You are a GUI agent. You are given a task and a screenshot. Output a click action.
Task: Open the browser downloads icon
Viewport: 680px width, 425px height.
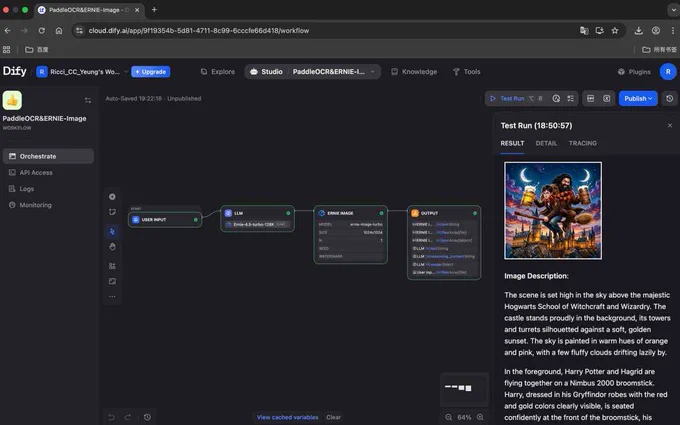tap(638, 30)
